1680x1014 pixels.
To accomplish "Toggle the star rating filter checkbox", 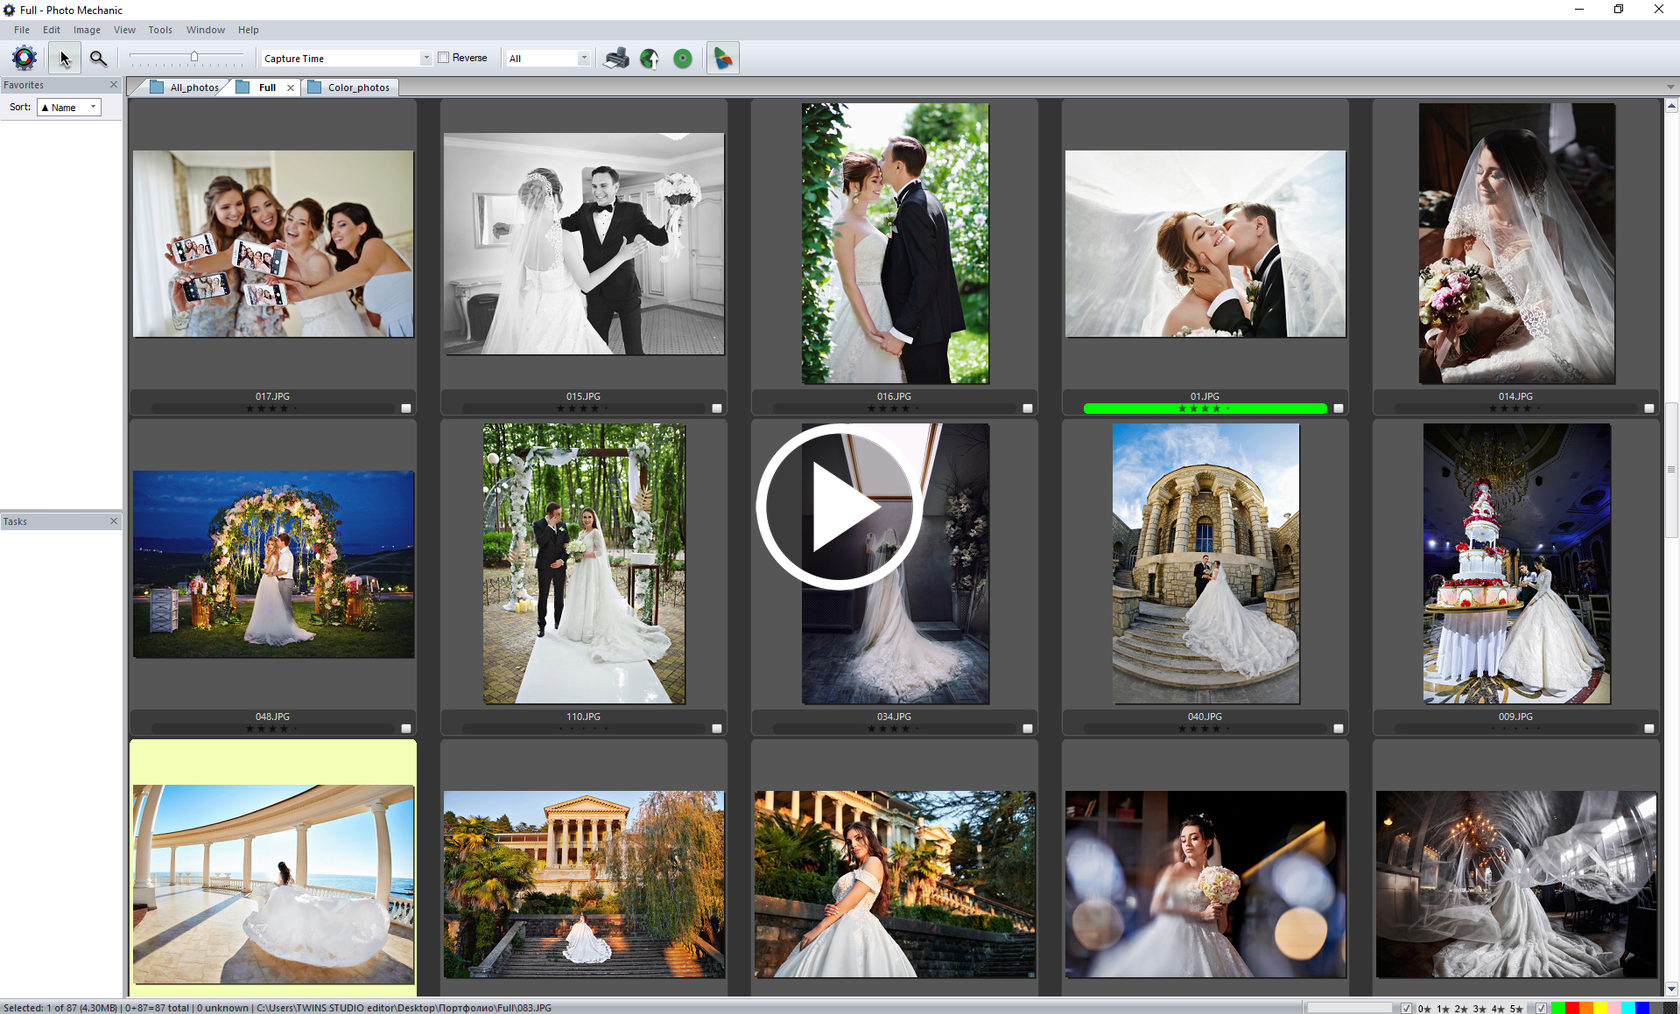I will [1407, 1007].
